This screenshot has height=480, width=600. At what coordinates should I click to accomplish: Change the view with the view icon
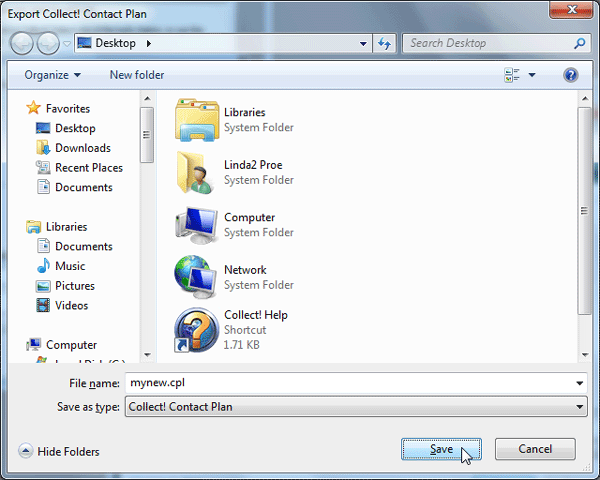click(512, 75)
